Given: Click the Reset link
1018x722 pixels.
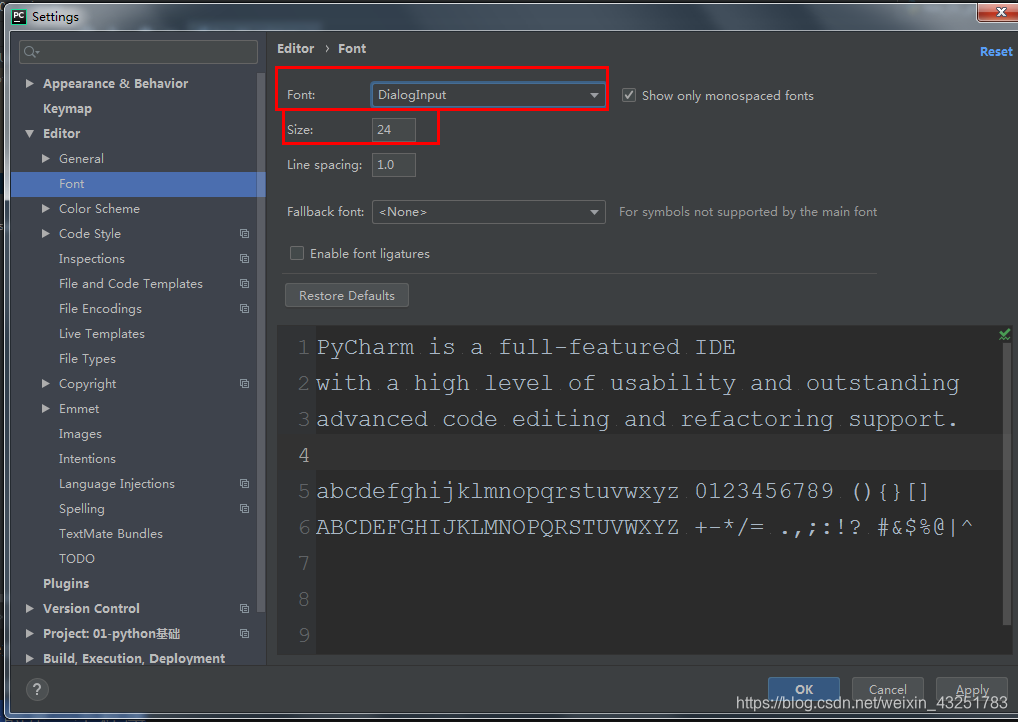Looking at the screenshot, I should tap(996, 51).
